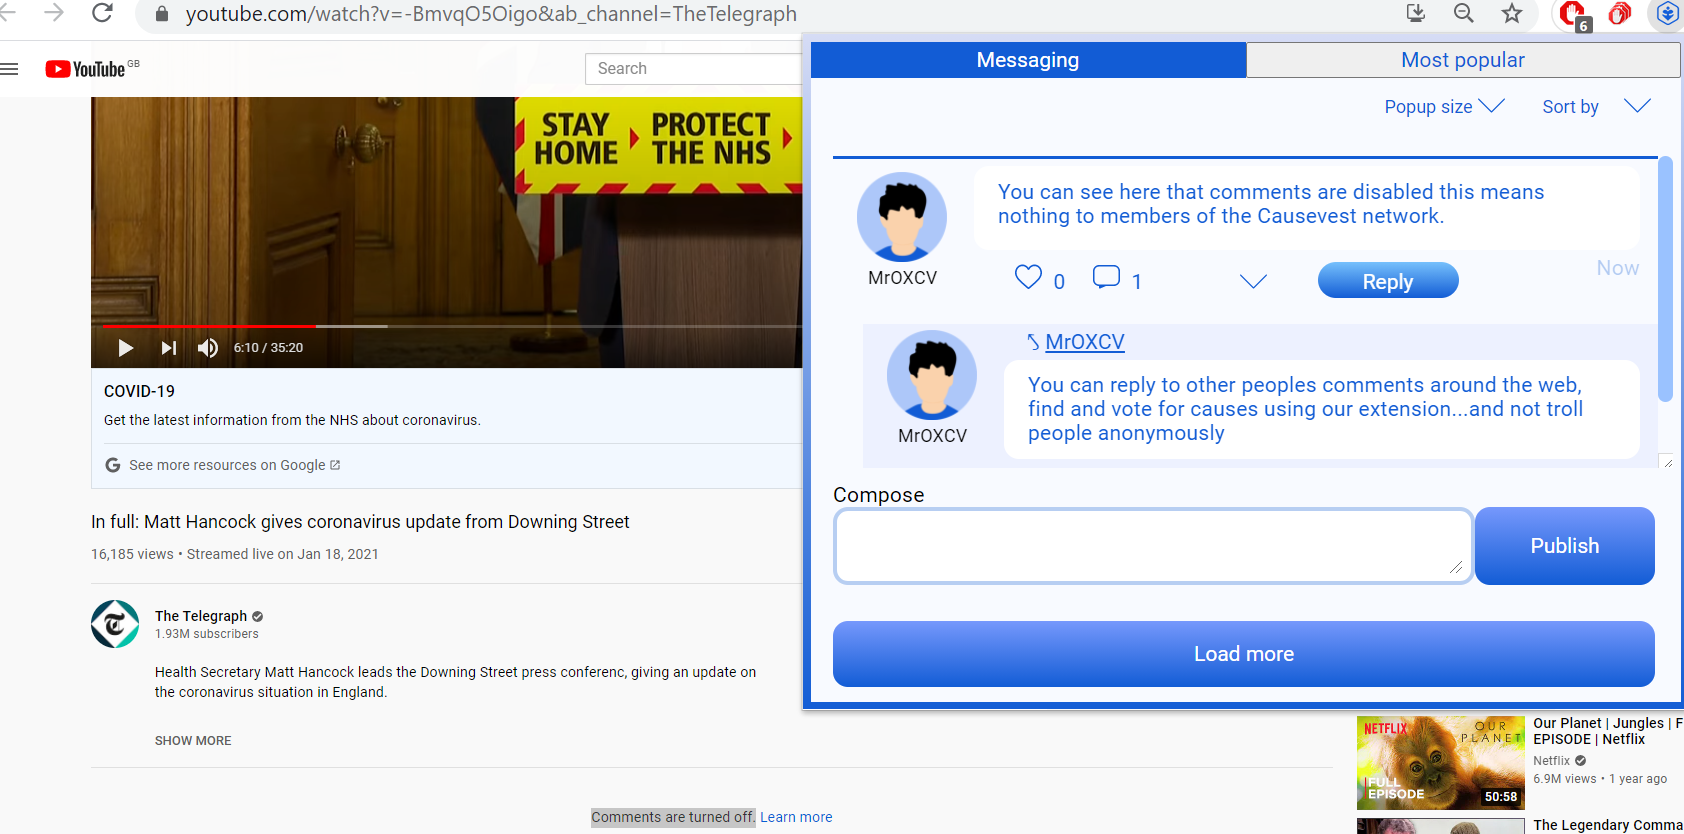Open the Sort by dropdown
The image size is (1684, 834).
[x=1596, y=107]
